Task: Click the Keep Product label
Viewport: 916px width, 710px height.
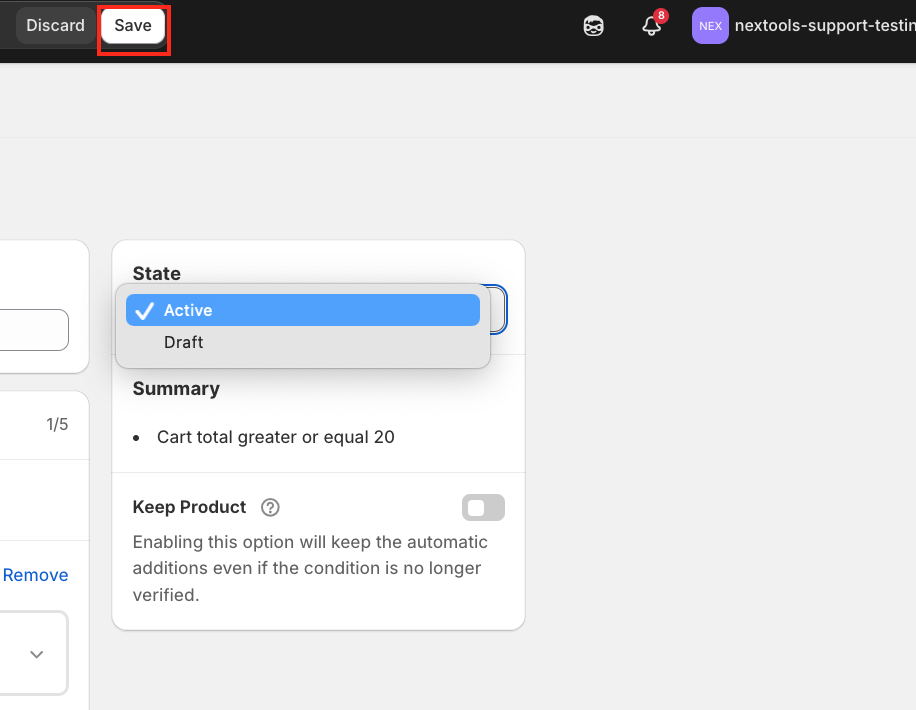Action: pyautogui.click(x=189, y=507)
